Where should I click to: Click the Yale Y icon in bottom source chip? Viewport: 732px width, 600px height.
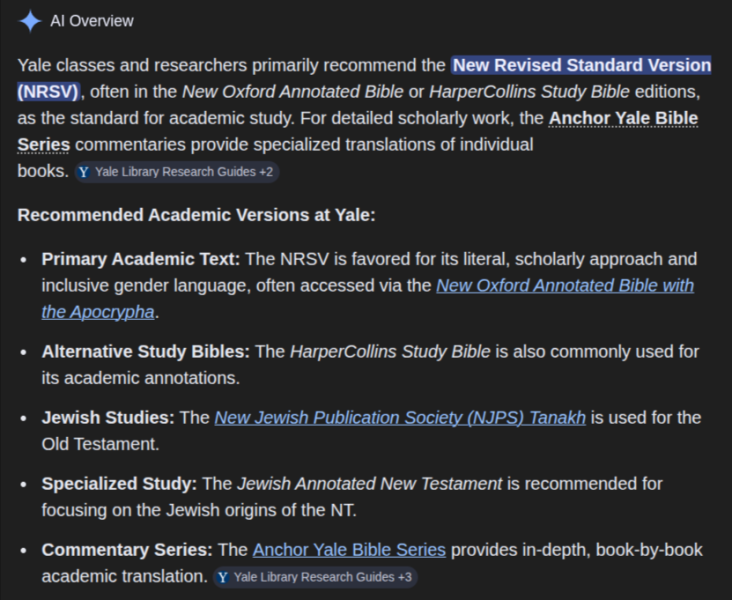click(223, 577)
